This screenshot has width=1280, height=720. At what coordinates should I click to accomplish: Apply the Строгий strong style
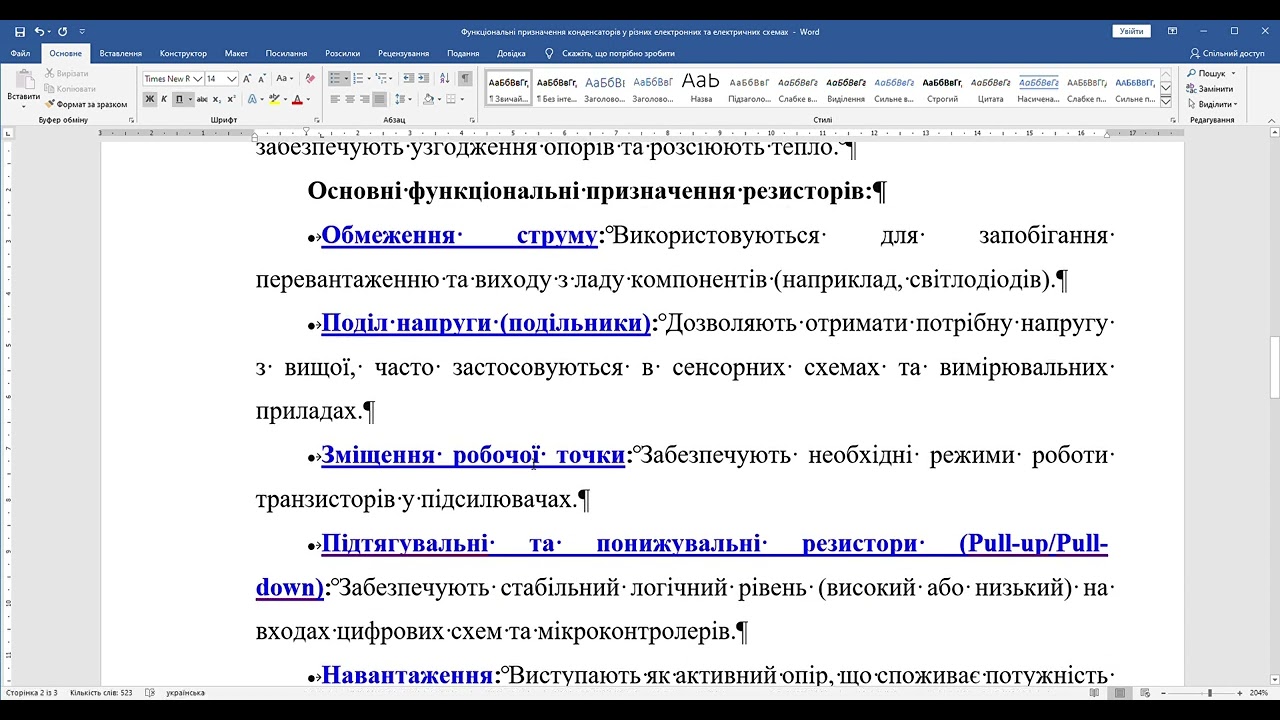[x=942, y=87]
